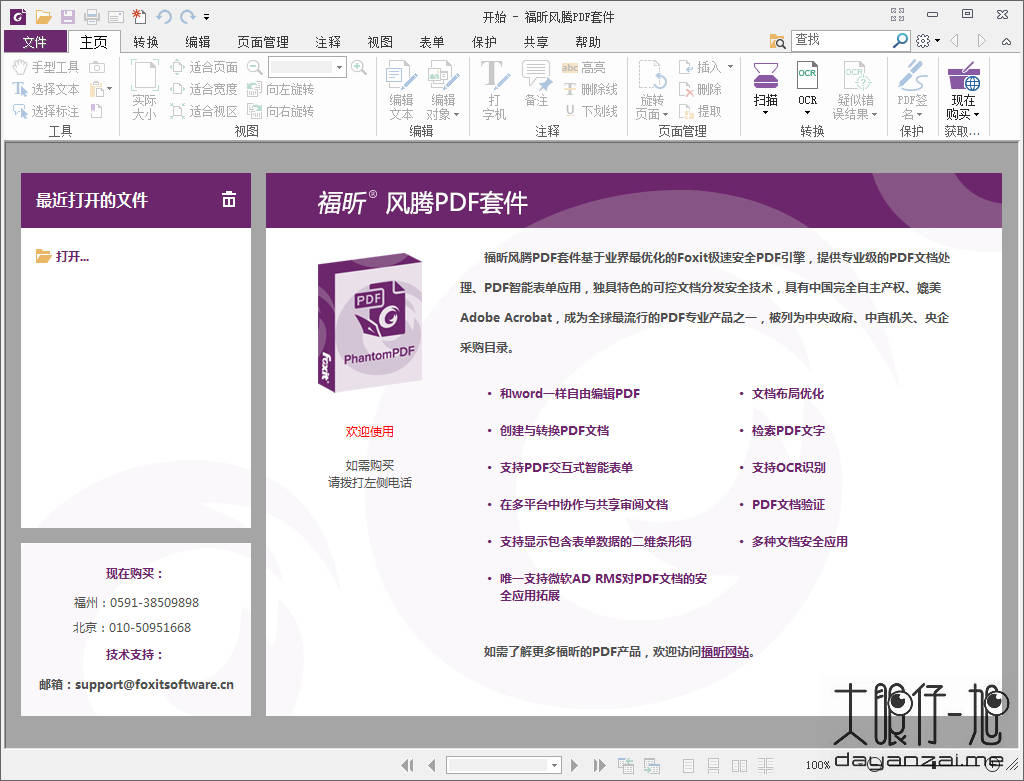
Task: Click the snapshot camera icon
Action: click(97, 67)
